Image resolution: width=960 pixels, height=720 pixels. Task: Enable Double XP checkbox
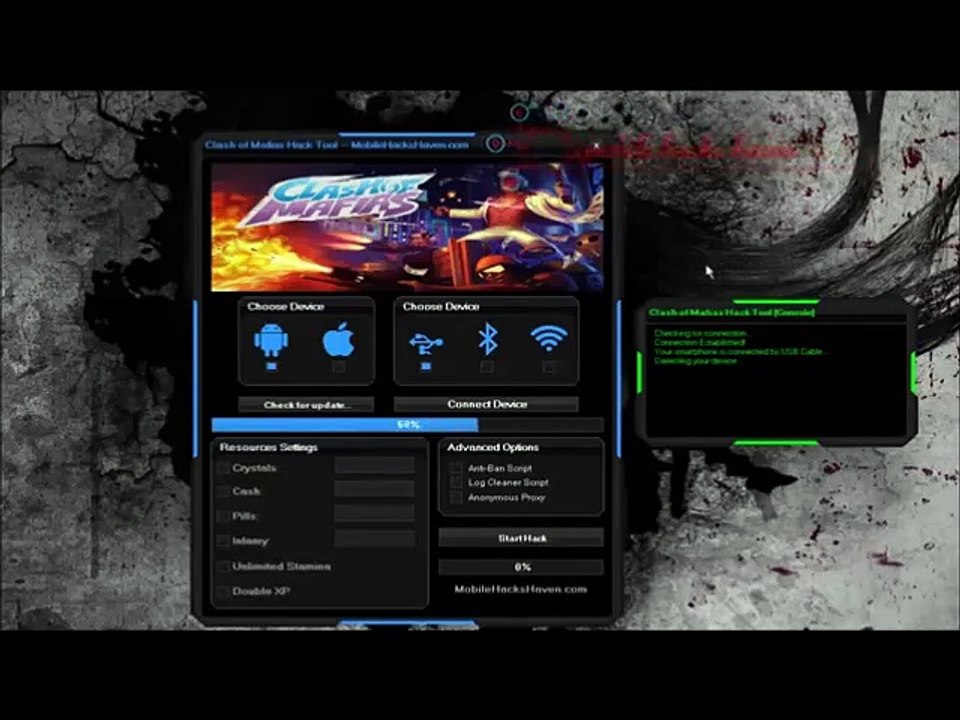click(x=223, y=591)
